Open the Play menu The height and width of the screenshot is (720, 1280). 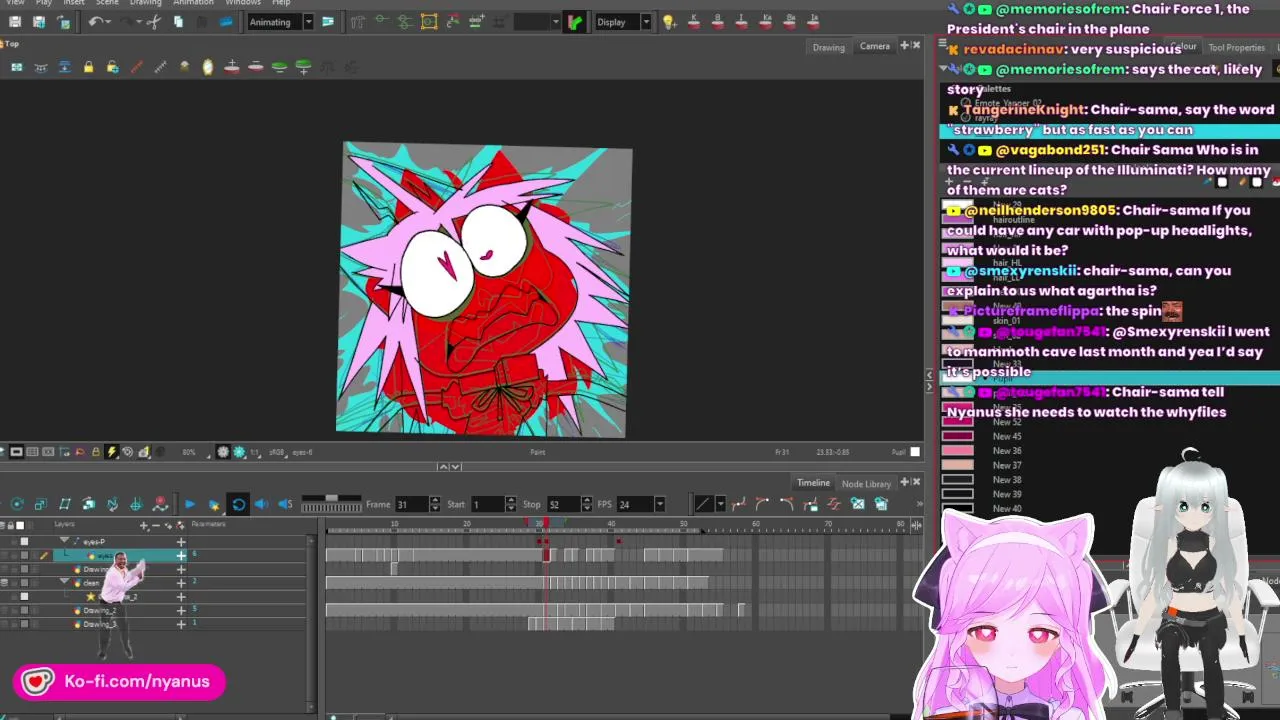pyautogui.click(x=44, y=3)
